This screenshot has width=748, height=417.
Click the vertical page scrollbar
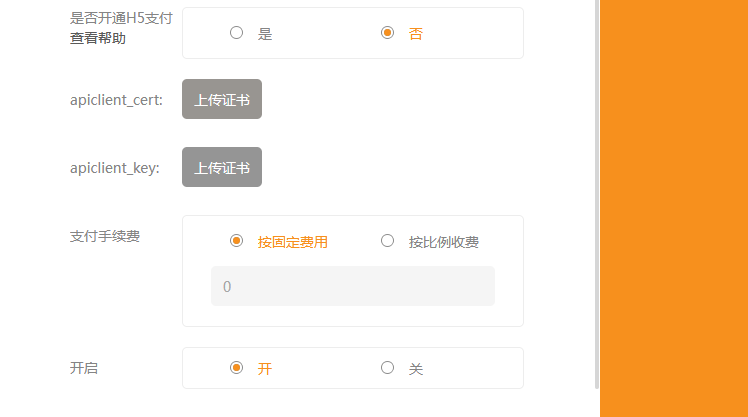(x=597, y=200)
